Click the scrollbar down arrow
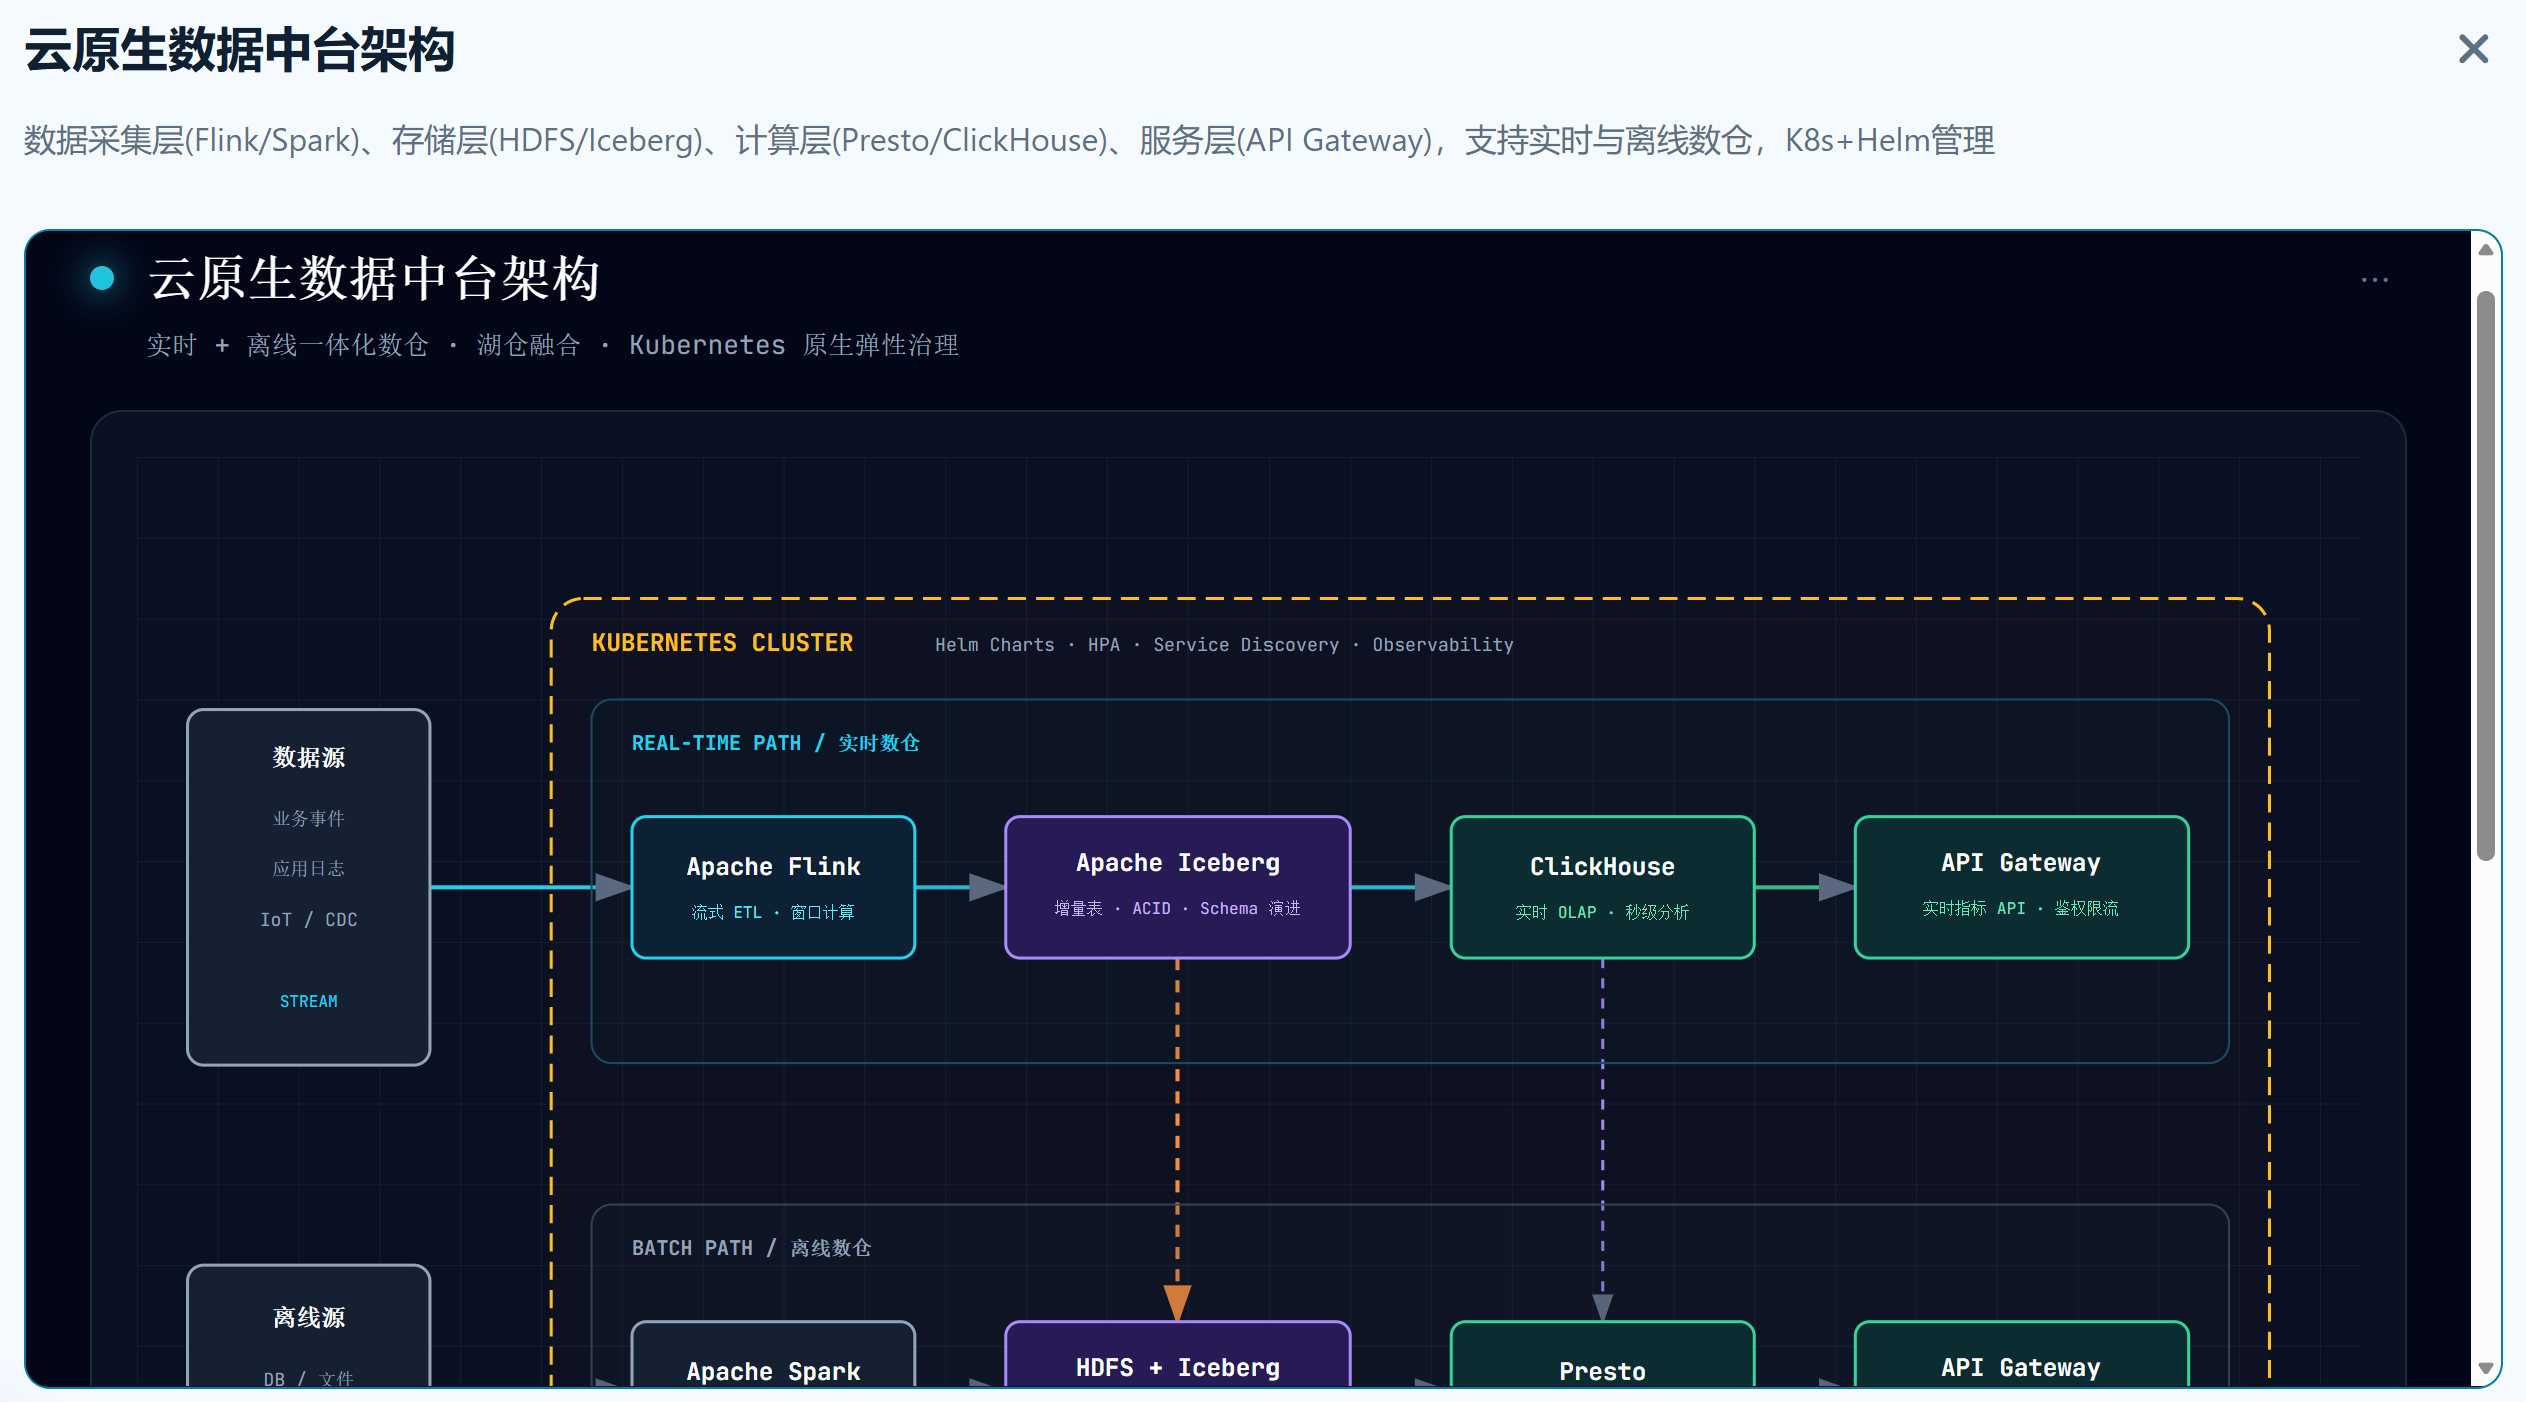 [2486, 1368]
